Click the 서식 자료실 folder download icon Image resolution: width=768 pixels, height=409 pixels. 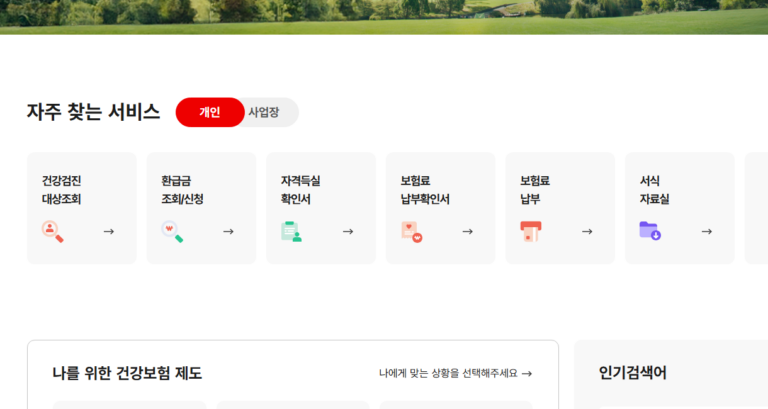click(650, 231)
